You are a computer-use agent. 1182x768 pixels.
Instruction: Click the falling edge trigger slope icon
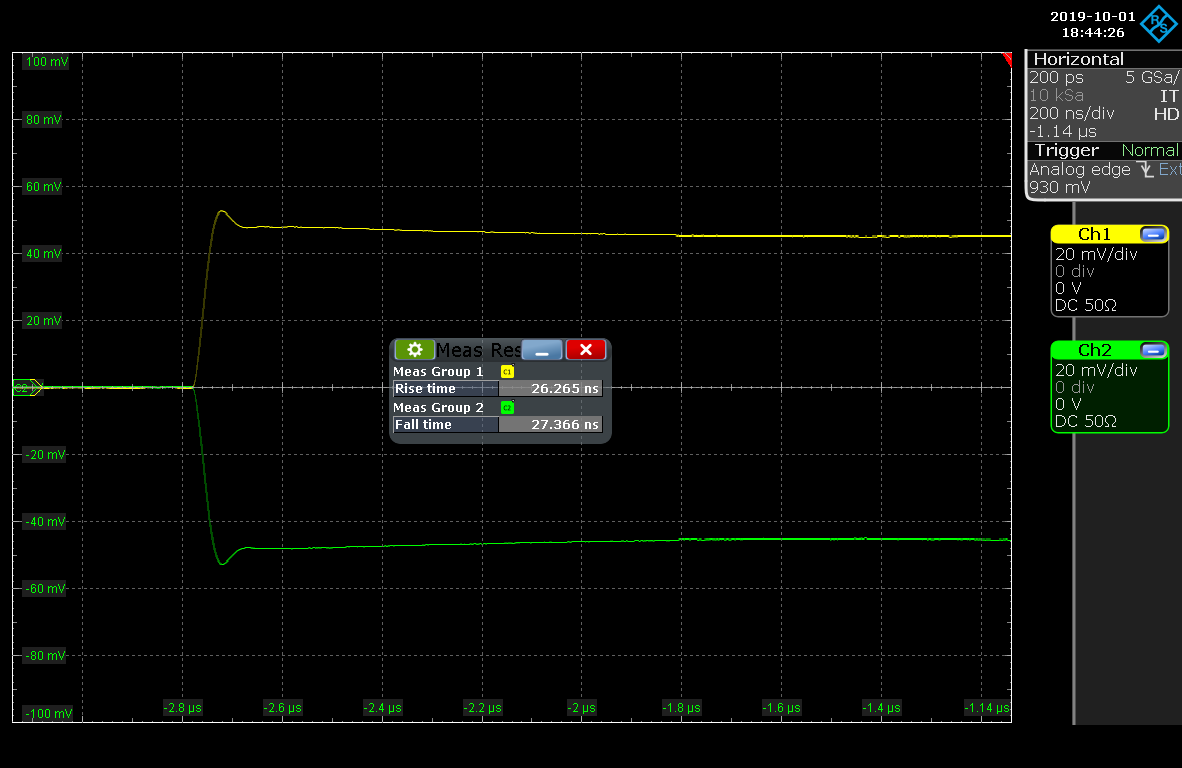[x=1146, y=170]
